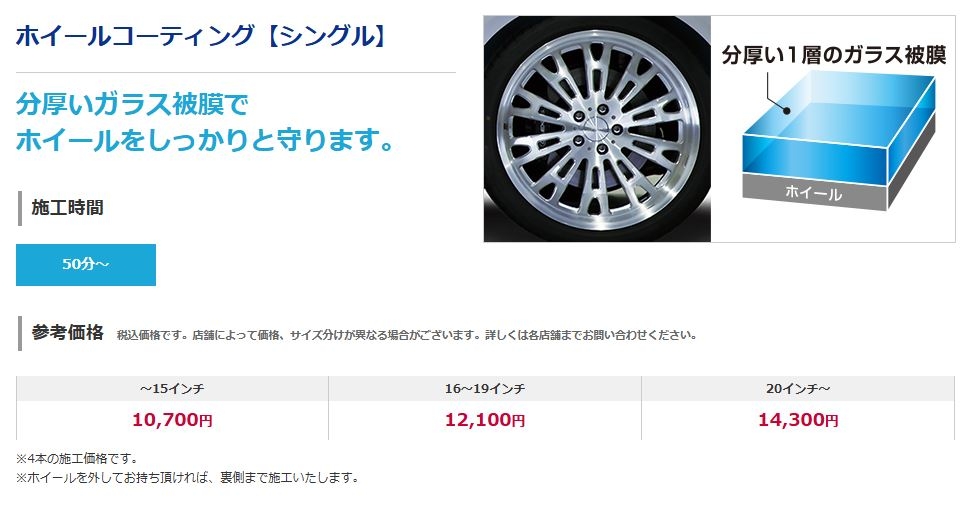
Task: Click the ※4本の施工価格です note
Action: (x=77, y=459)
